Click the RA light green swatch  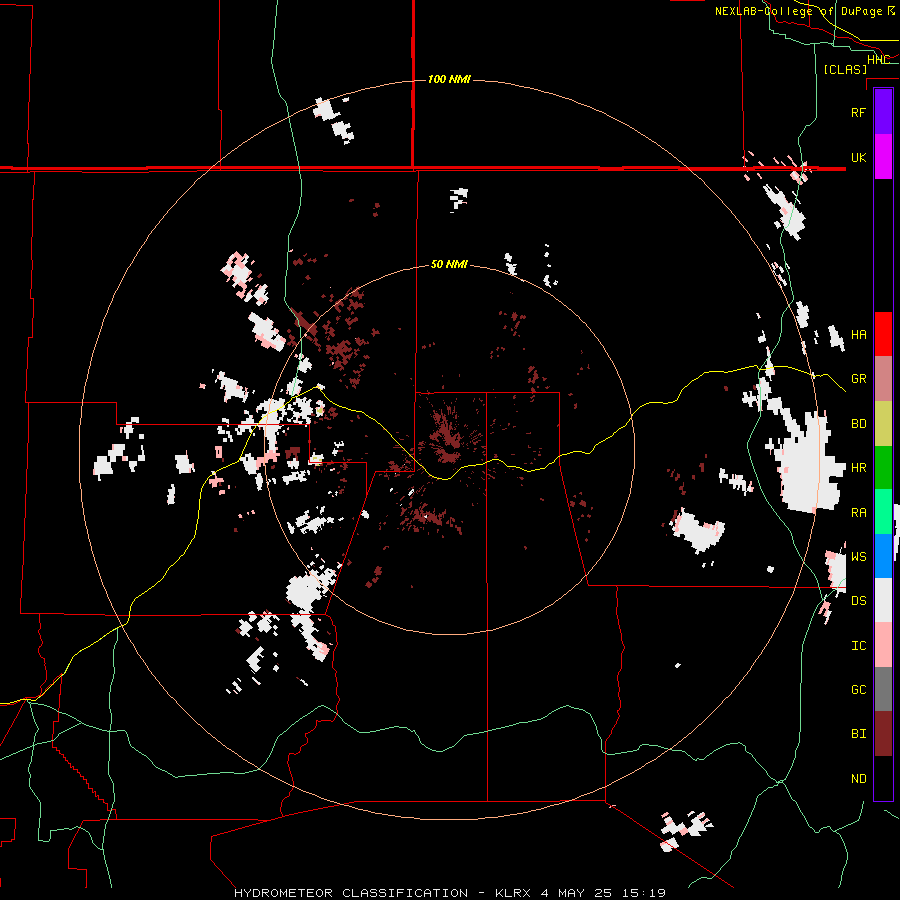(883, 512)
